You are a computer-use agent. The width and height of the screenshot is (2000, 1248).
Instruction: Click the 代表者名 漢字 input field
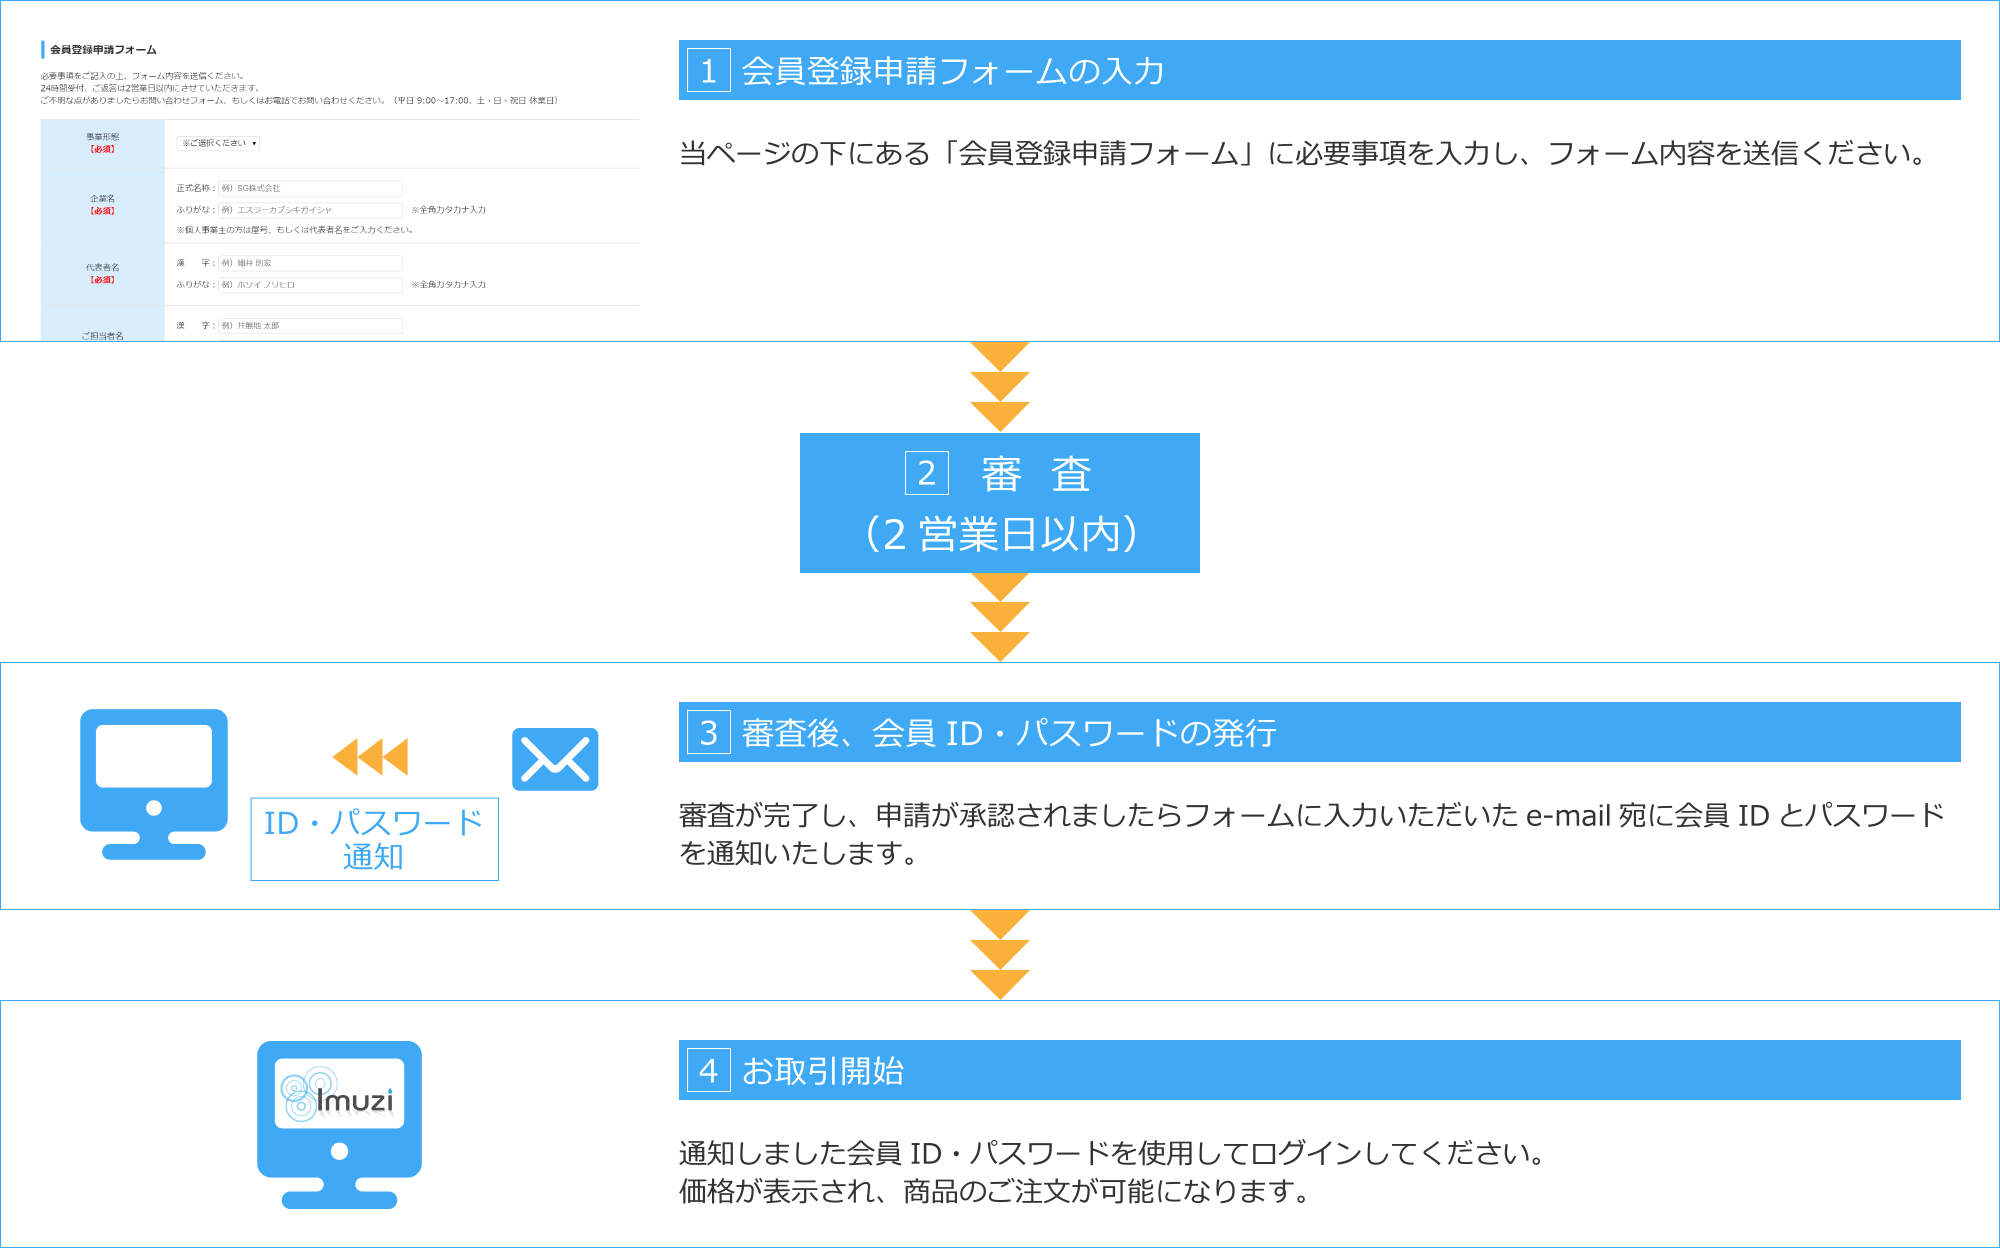coord(310,262)
